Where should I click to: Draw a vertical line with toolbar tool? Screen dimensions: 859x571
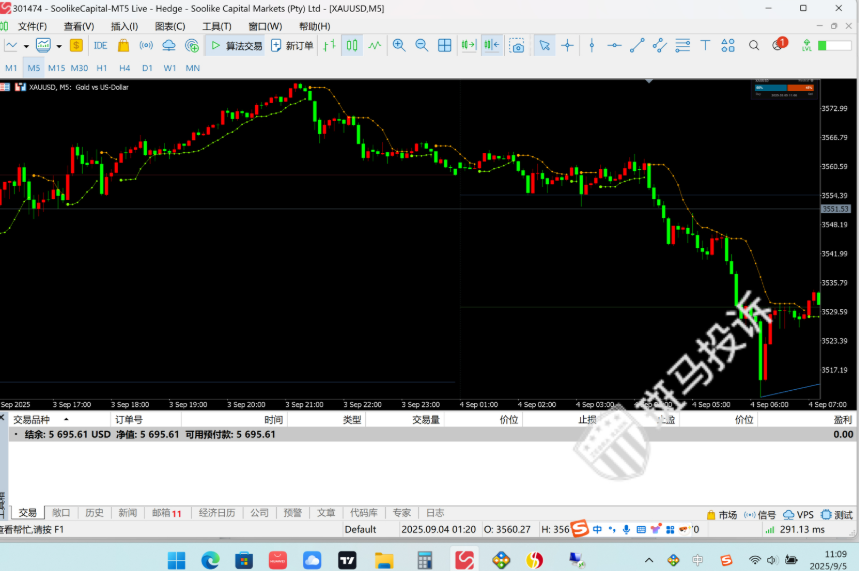click(x=592, y=45)
